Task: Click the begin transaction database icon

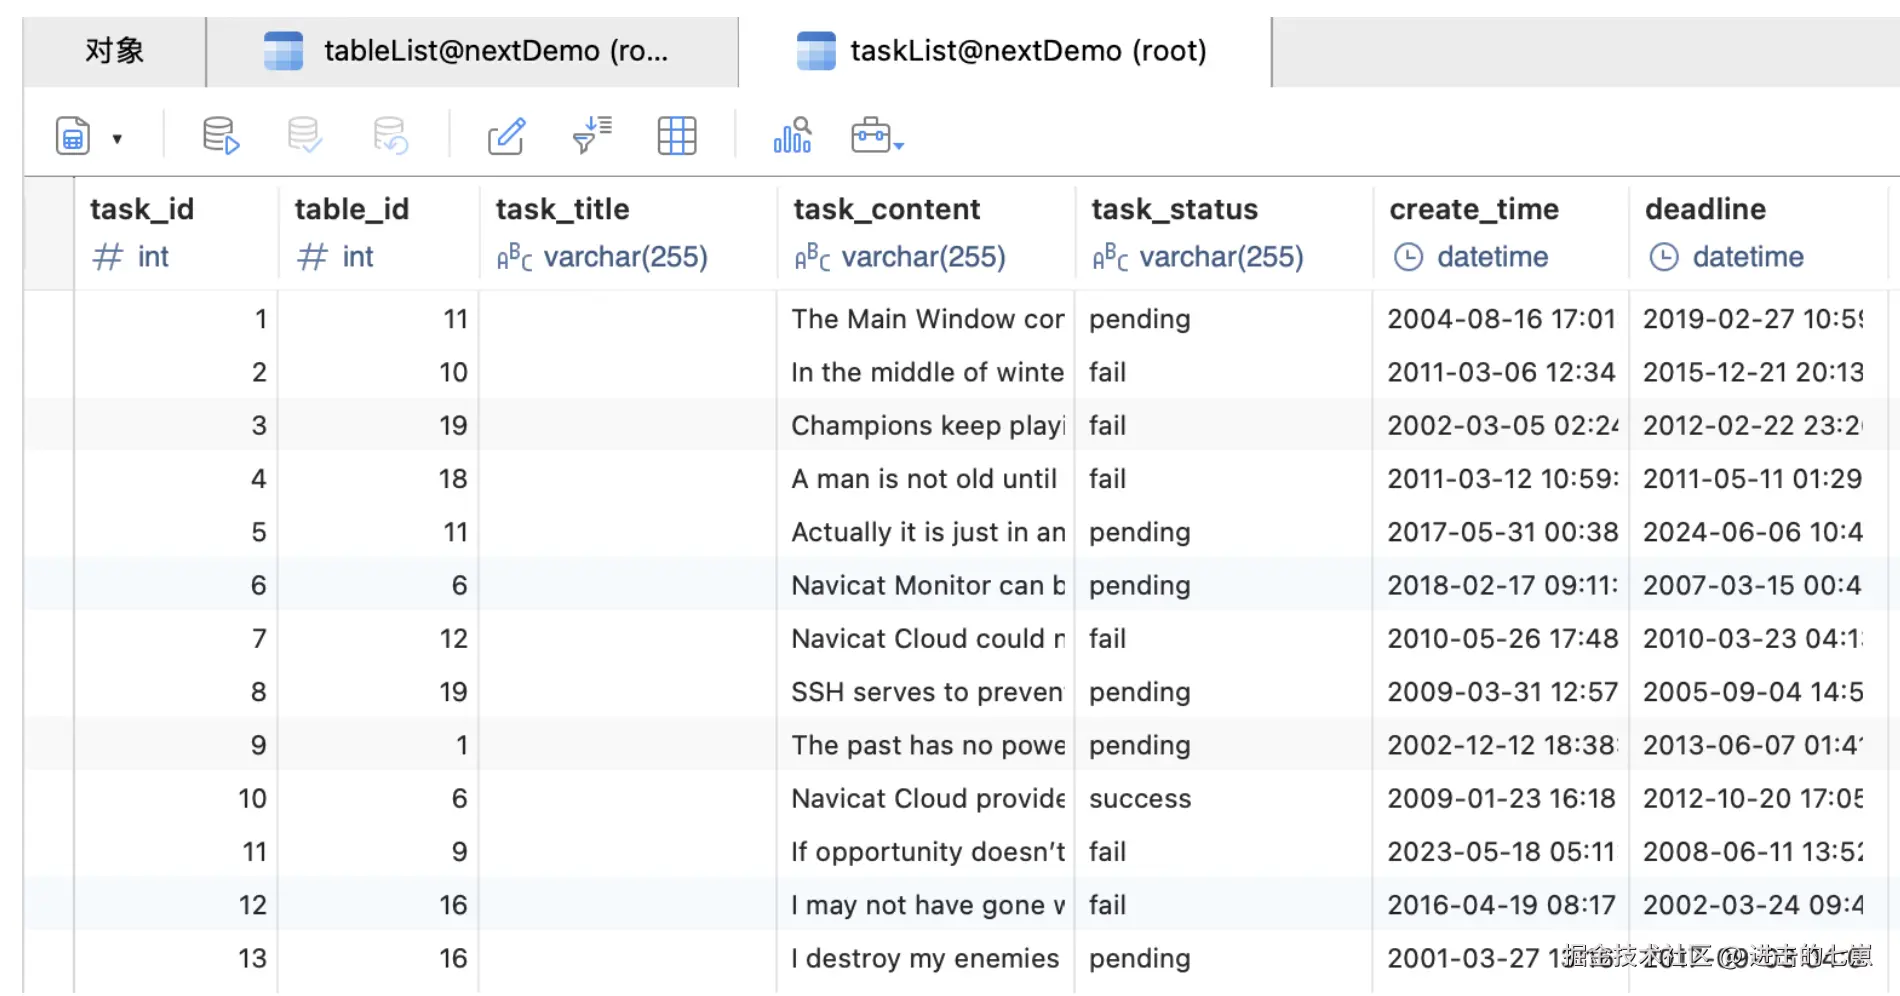Action: 220,135
